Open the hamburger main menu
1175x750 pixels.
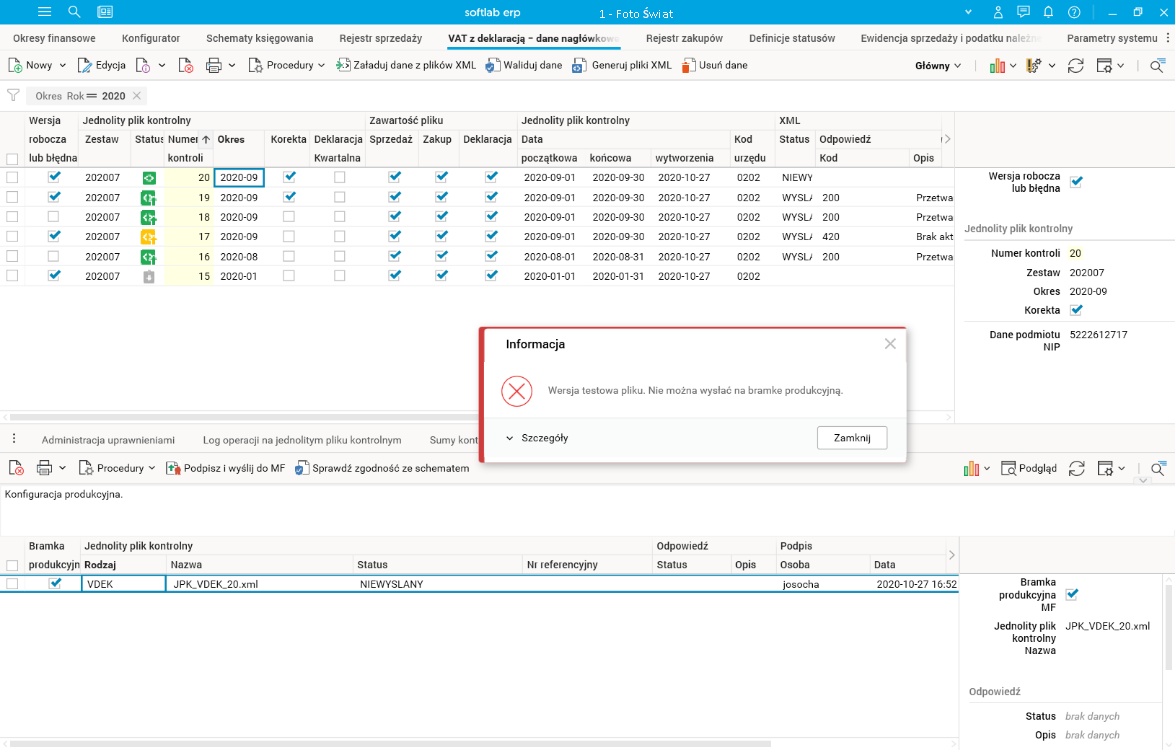44,12
